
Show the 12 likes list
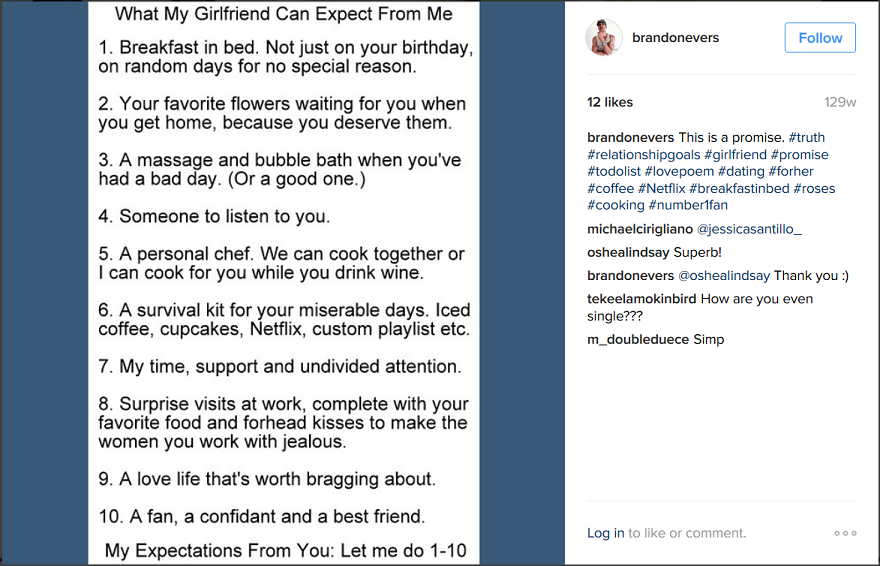pyautogui.click(x=610, y=102)
